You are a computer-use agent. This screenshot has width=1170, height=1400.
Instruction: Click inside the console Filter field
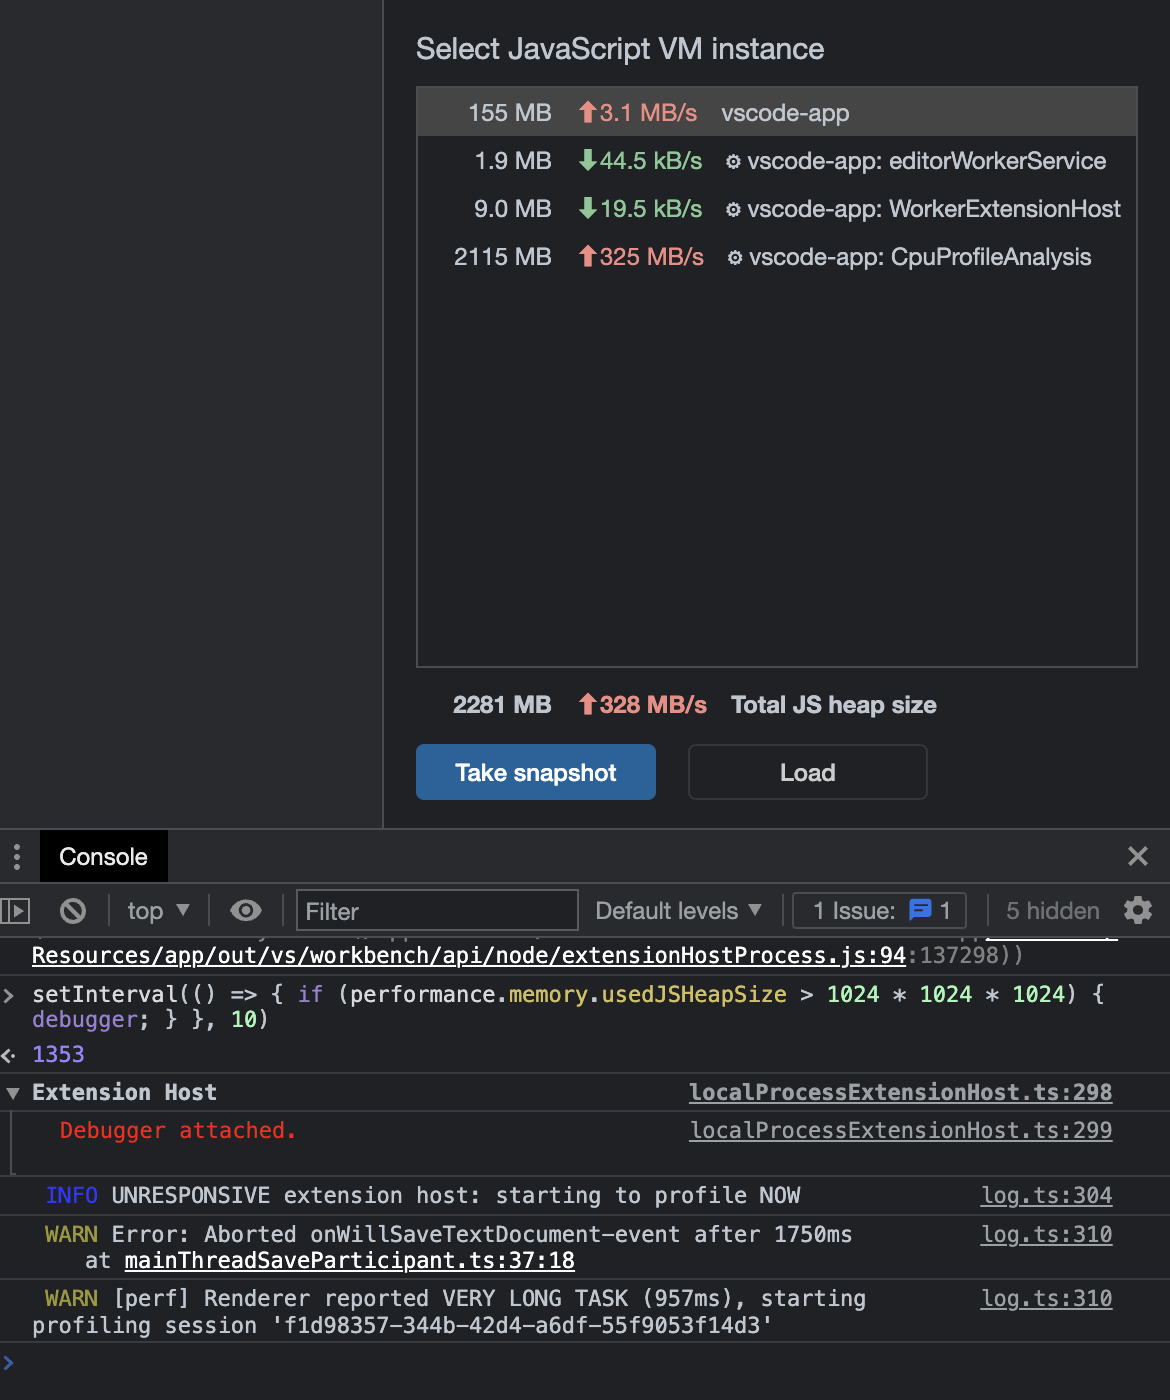point(436,910)
